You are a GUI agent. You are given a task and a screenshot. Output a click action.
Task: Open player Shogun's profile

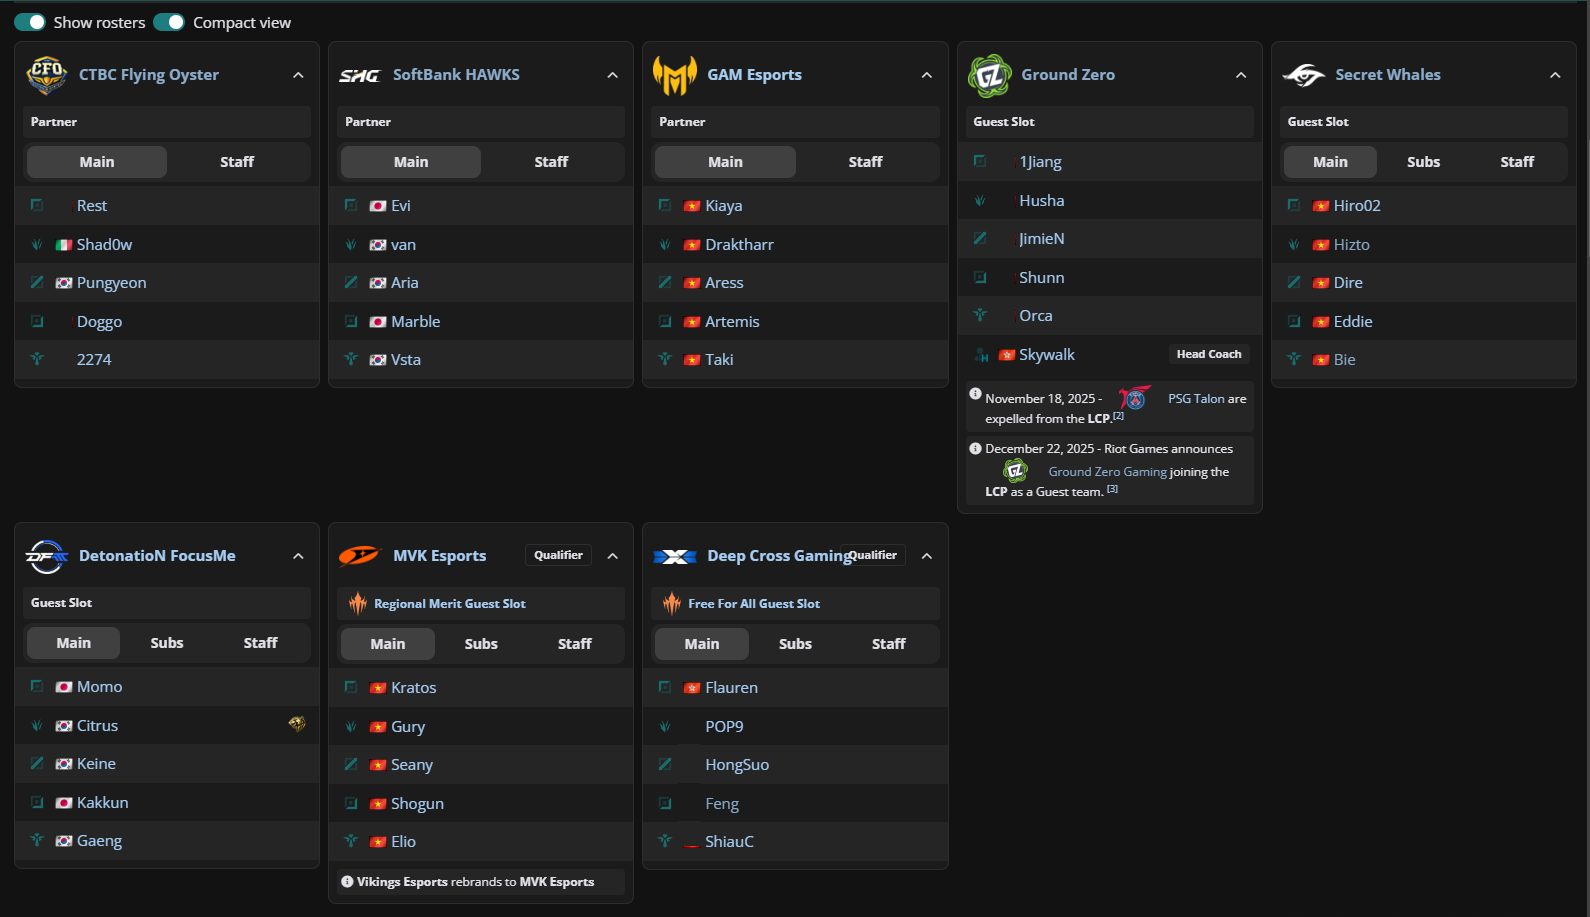click(417, 804)
